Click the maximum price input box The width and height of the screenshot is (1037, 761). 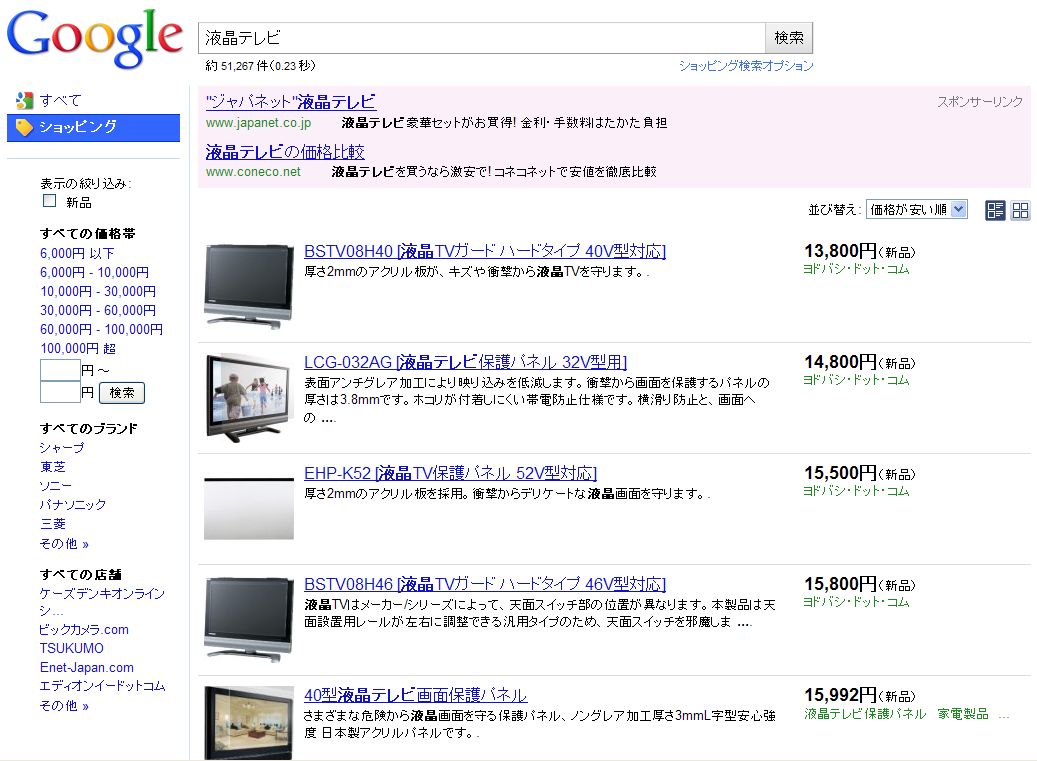(x=60, y=392)
